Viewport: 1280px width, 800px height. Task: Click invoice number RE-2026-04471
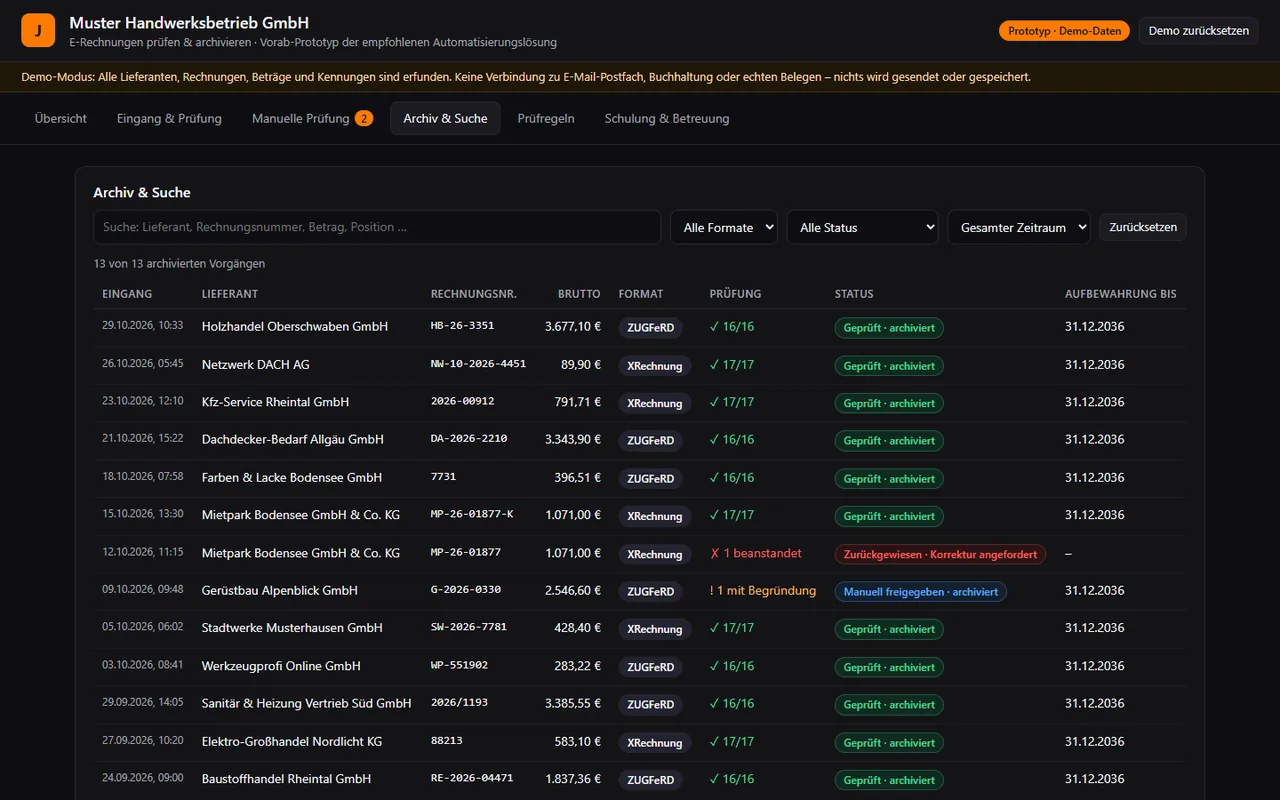tap(472, 778)
